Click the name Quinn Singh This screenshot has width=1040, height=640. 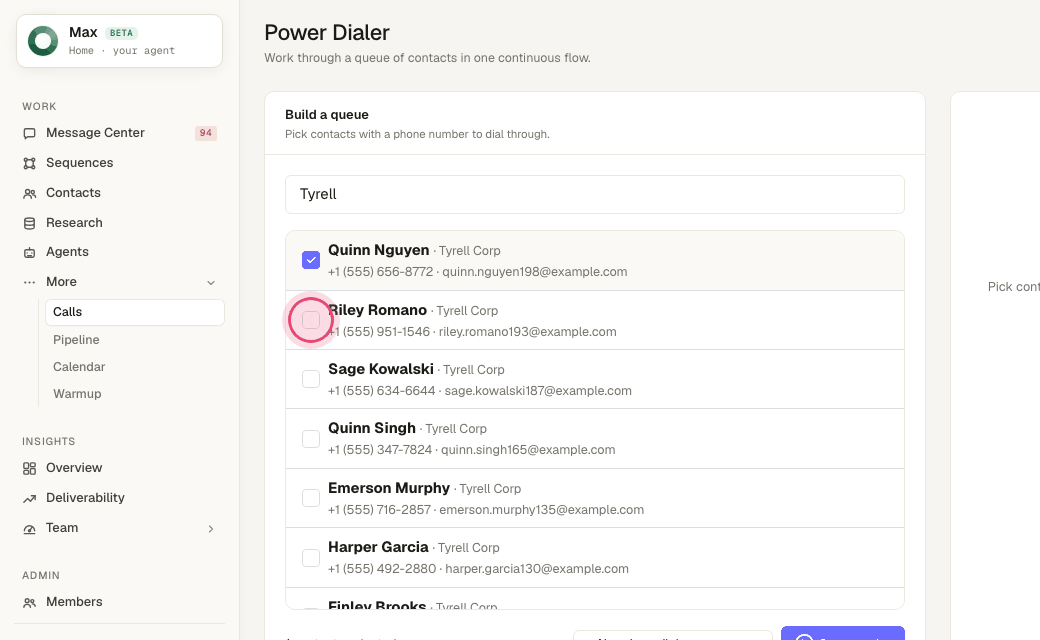point(372,428)
